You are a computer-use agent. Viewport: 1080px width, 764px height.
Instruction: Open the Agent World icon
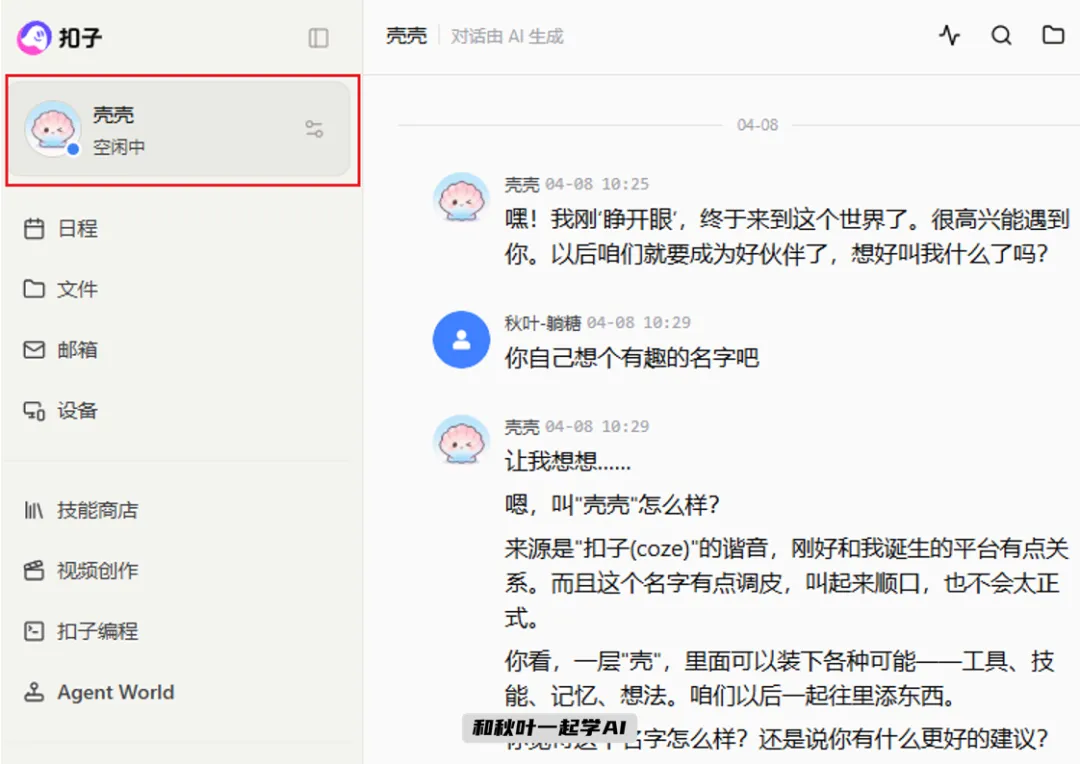point(34,692)
